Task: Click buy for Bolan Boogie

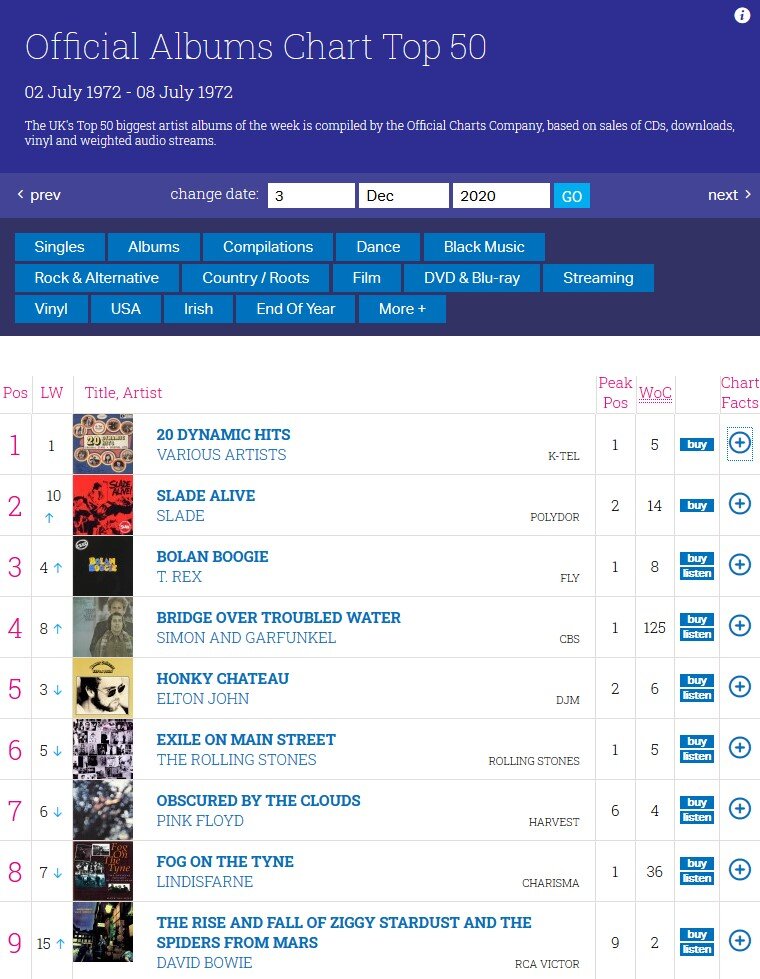Action: (697, 559)
